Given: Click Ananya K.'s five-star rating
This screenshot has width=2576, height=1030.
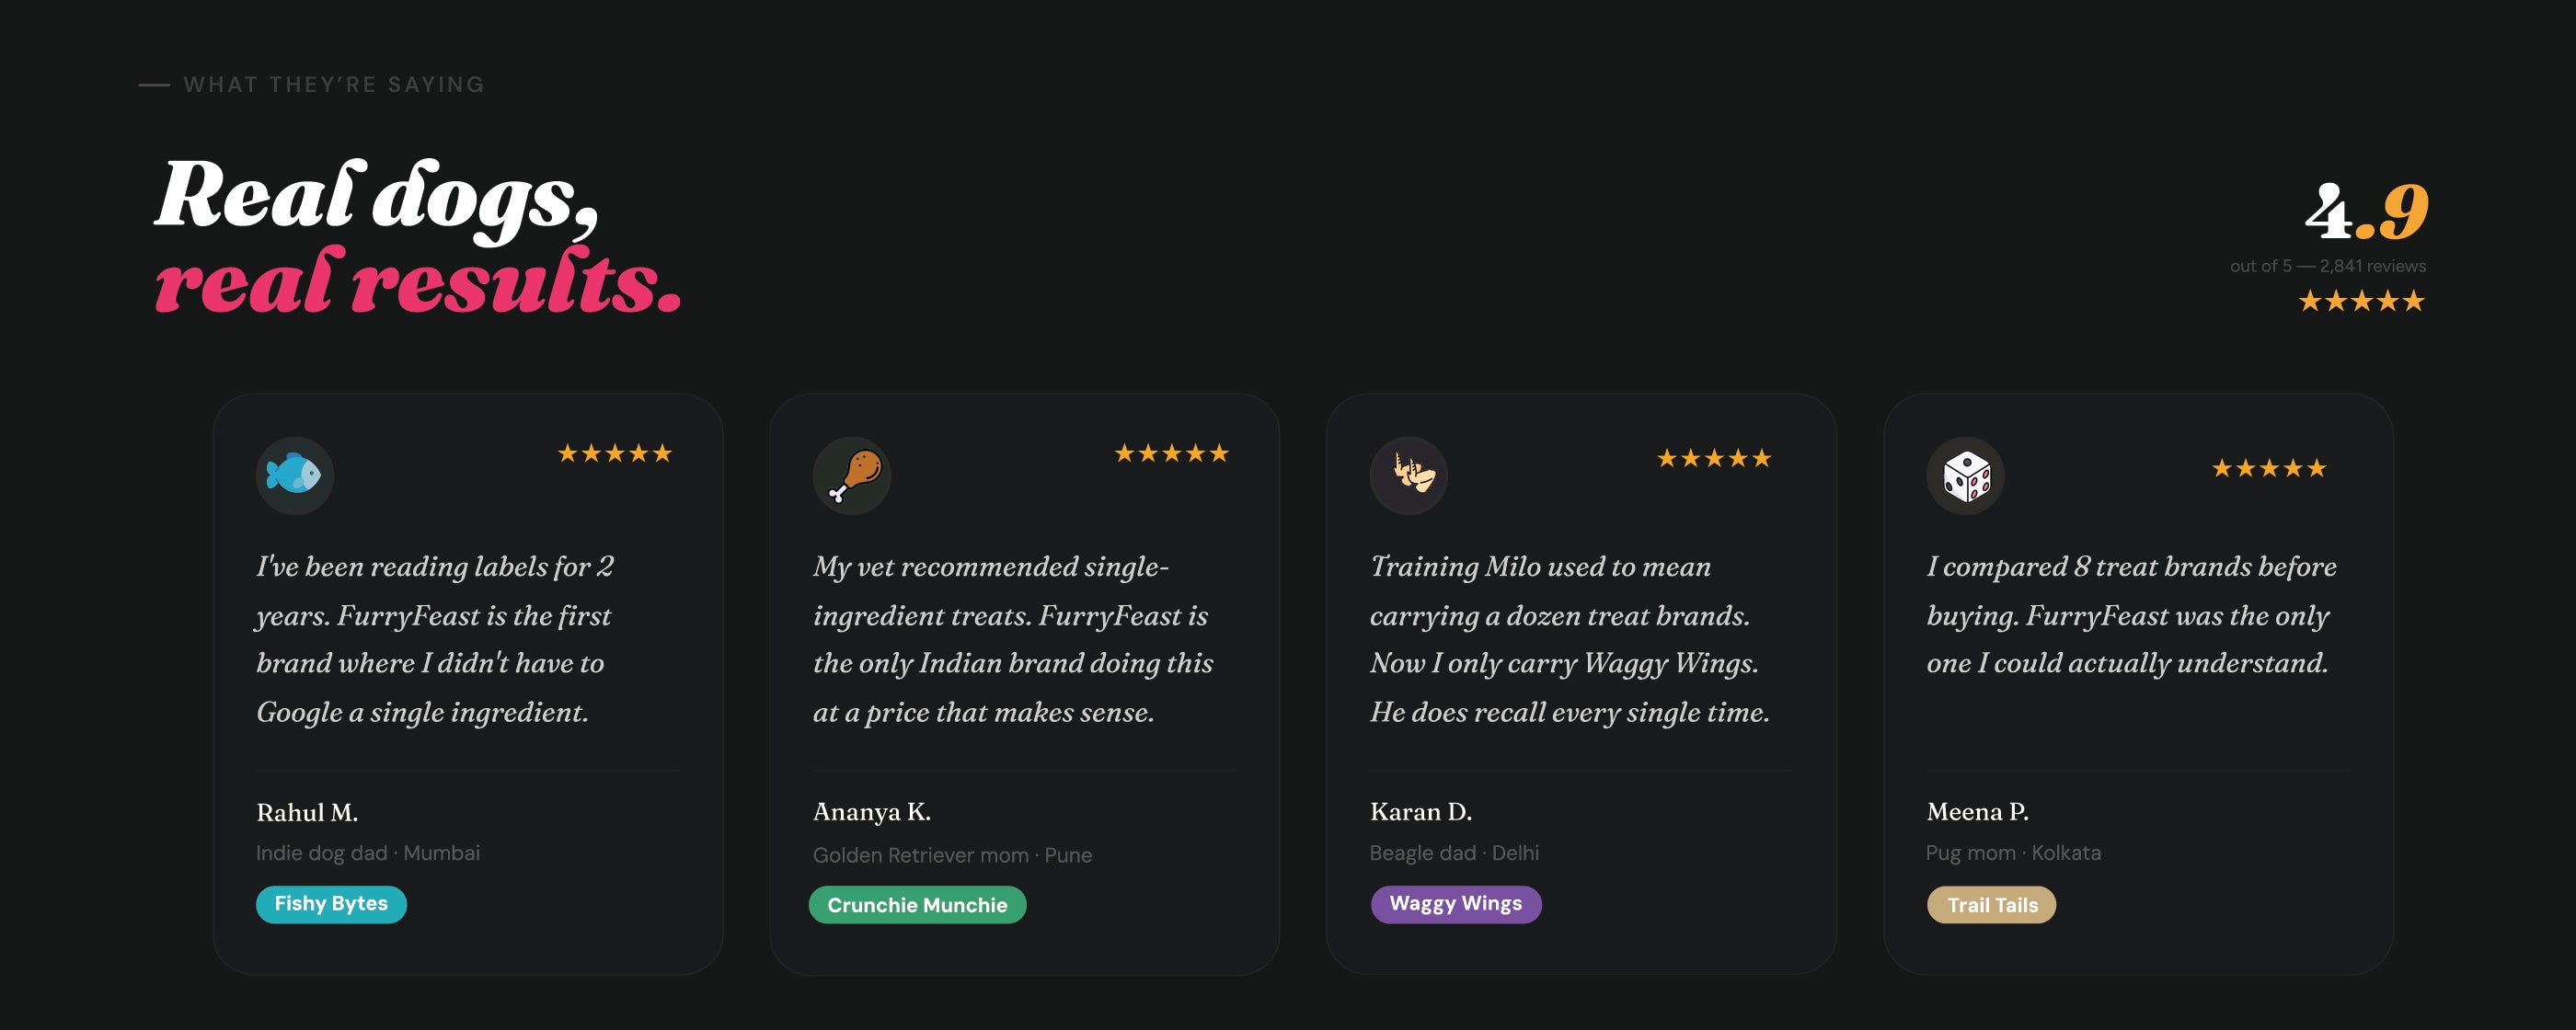Looking at the screenshot, I should (1171, 454).
